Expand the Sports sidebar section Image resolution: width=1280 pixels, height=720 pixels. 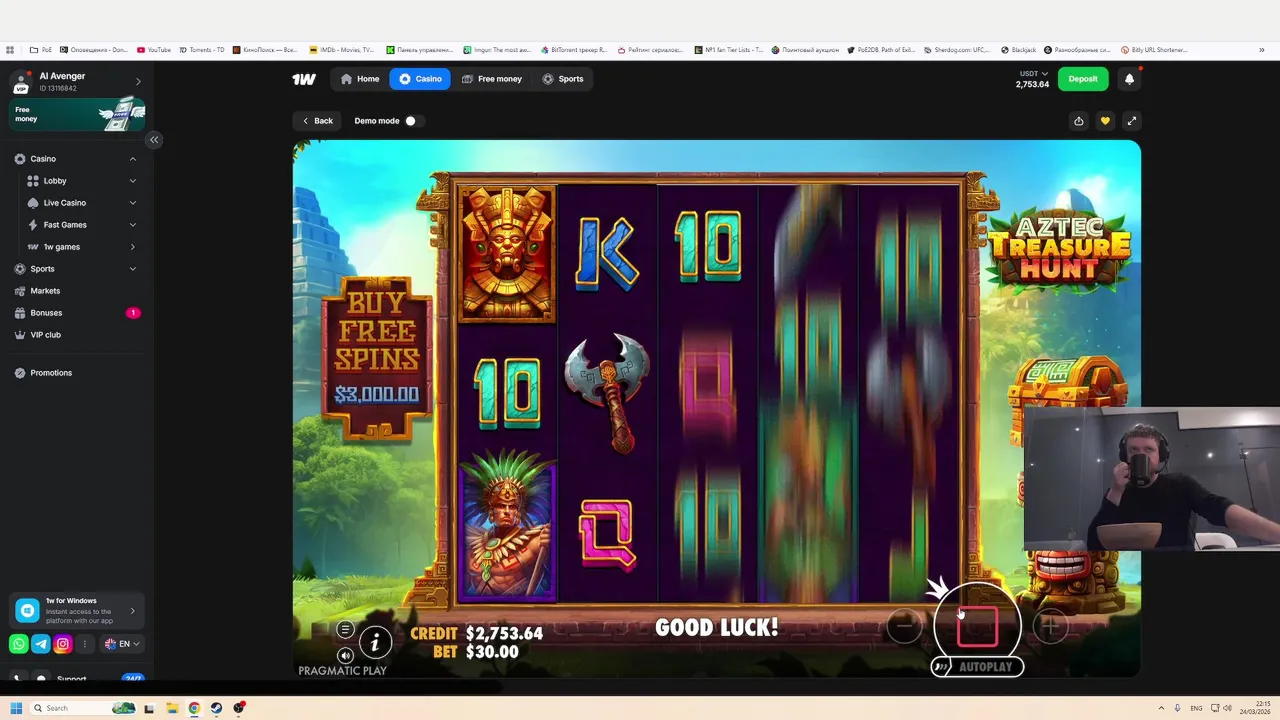132,269
